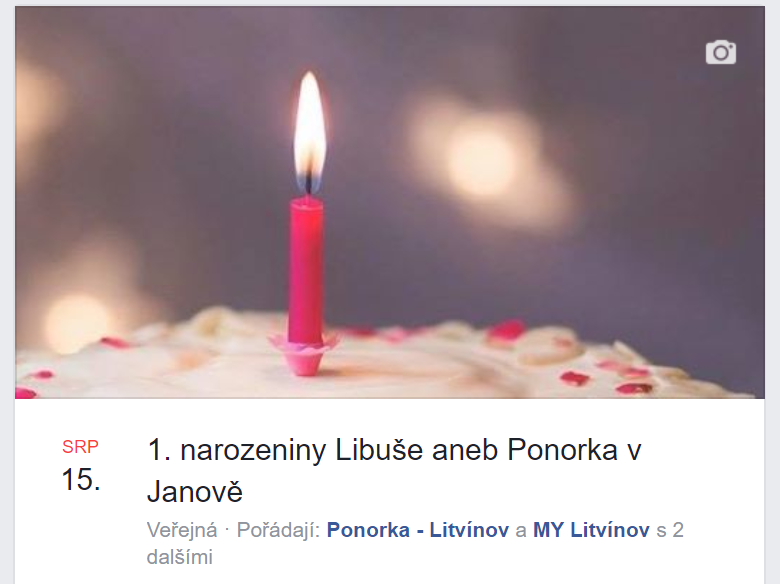Click the word Janově in the title
This screenshot has width=780, height=584.
pyautogui.click(x=195, y=491)
